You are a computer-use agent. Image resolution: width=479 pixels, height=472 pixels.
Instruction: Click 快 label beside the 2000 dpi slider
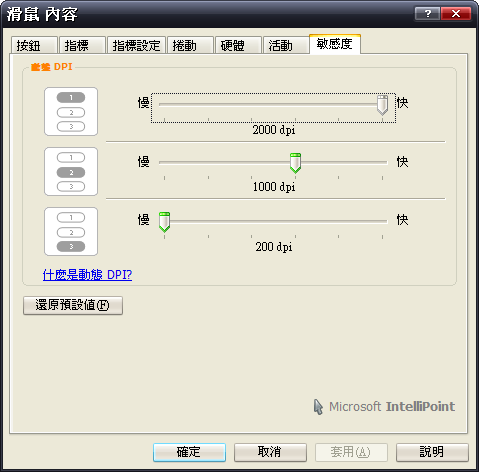point(402,103)
